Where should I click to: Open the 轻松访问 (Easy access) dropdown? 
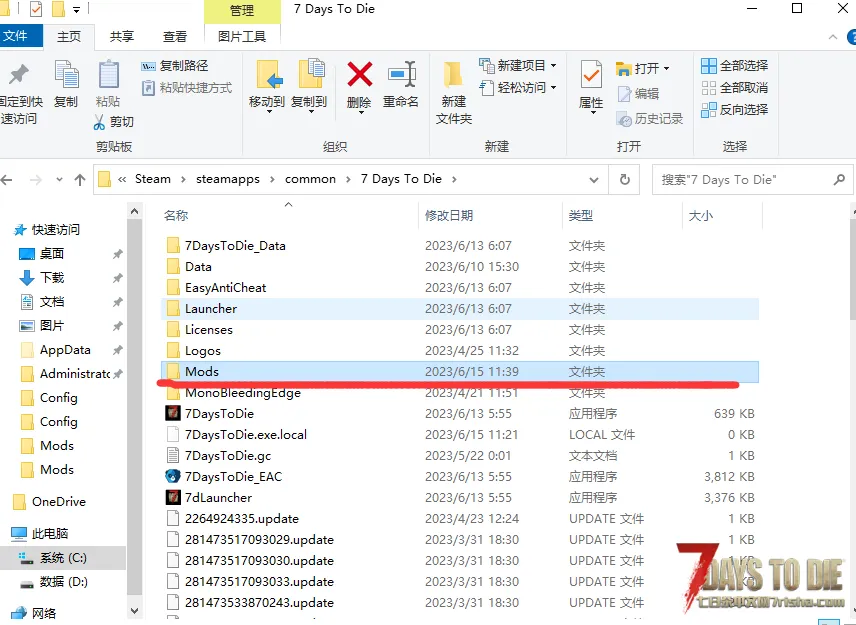[x=554, y=88]
